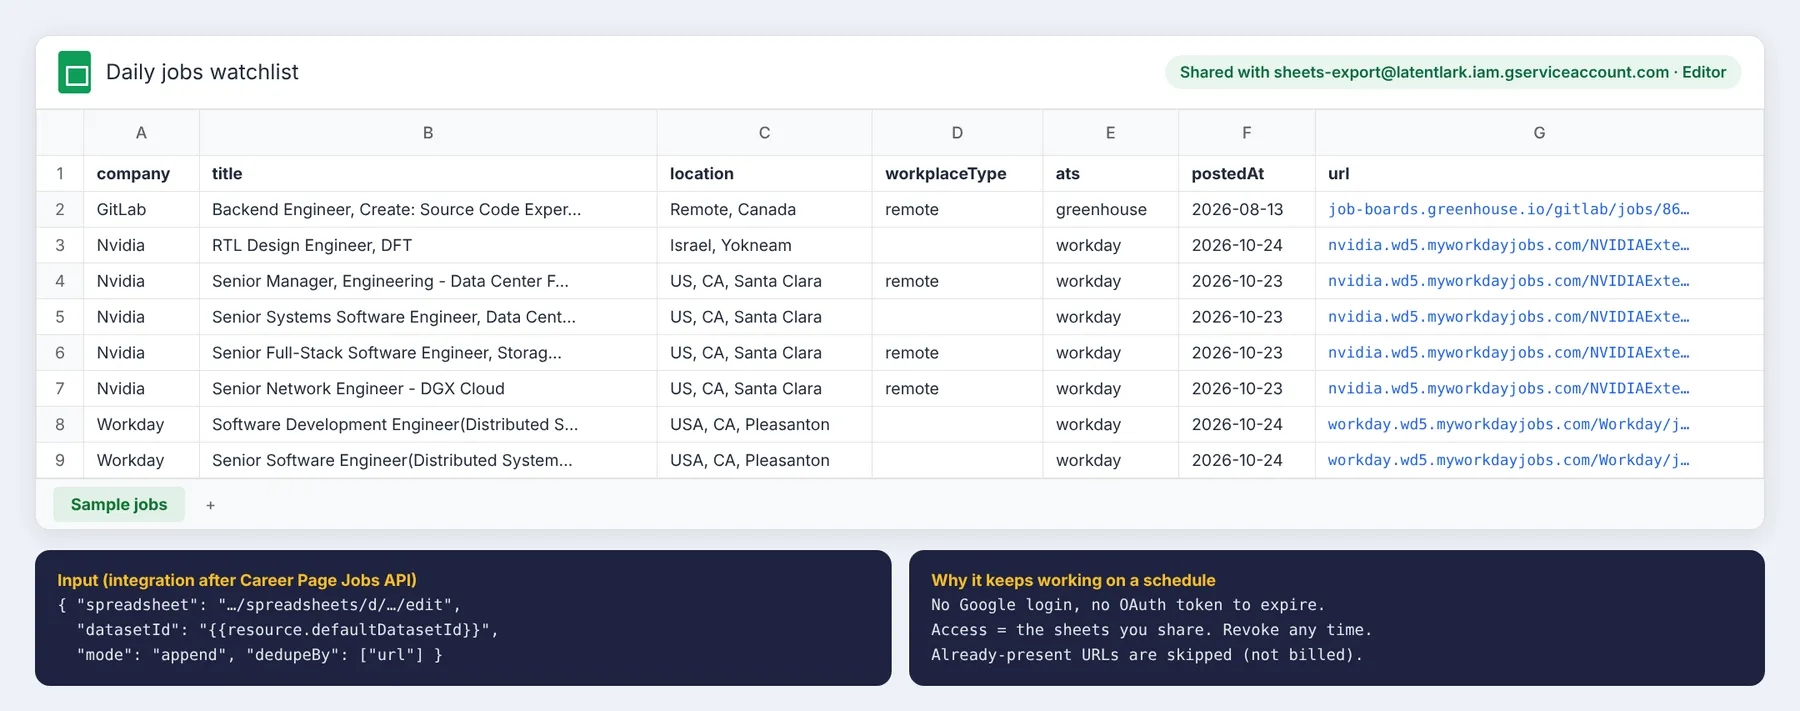Click the 'remote' cell in GitLab row

point(957,210)
